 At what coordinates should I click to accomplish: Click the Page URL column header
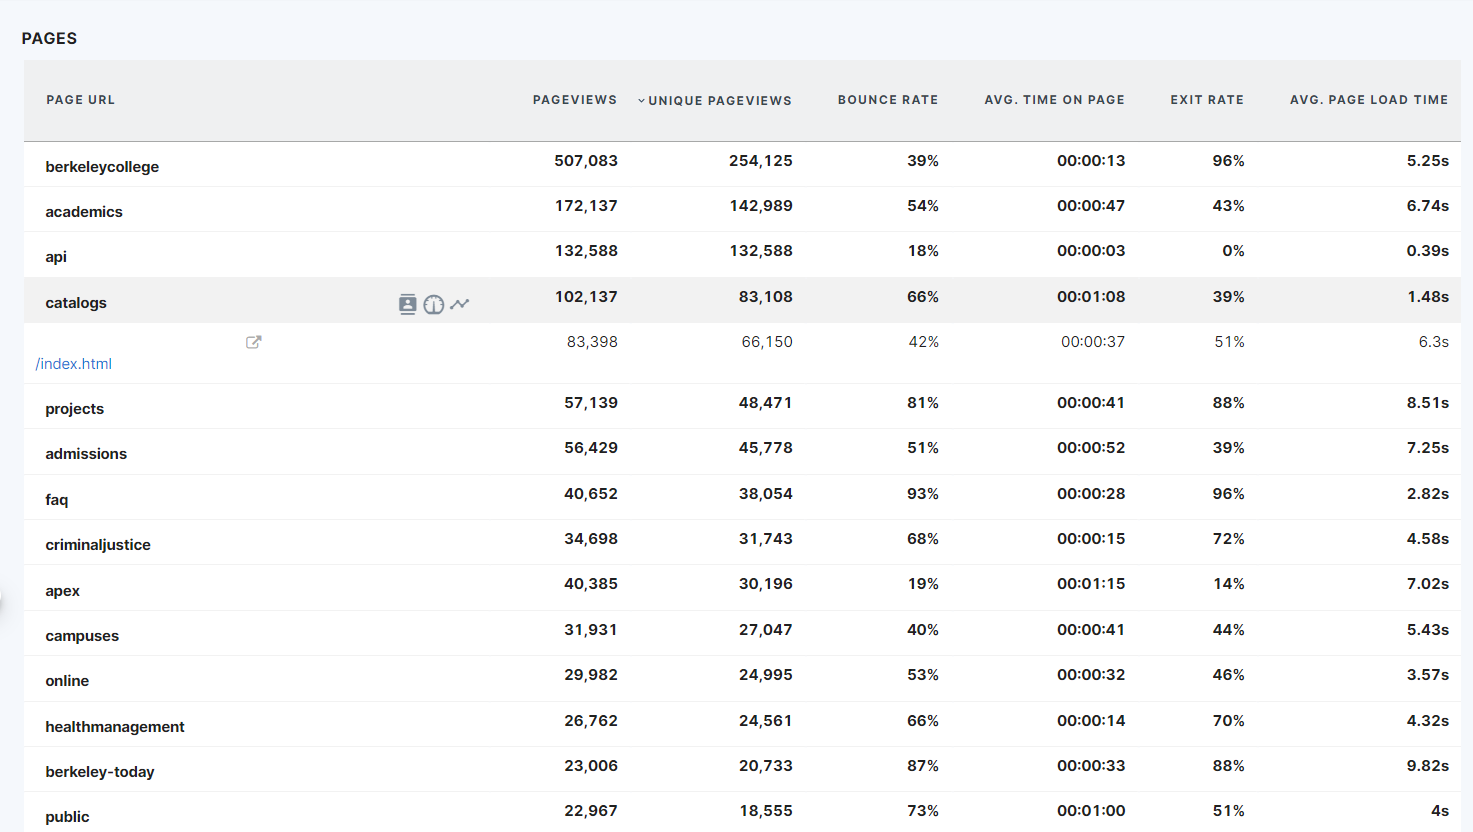pos(80,100)
